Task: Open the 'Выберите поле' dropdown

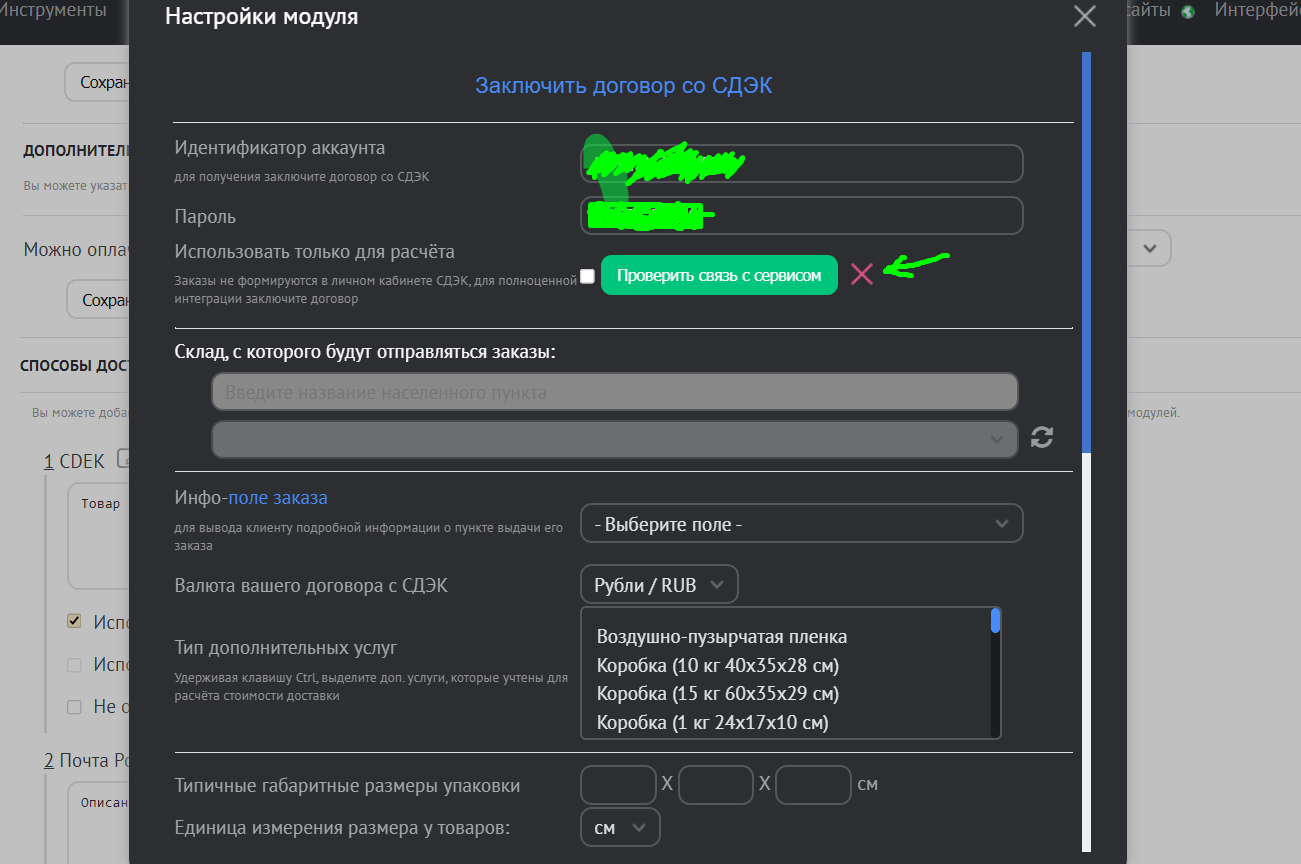Action: [801, 524]
